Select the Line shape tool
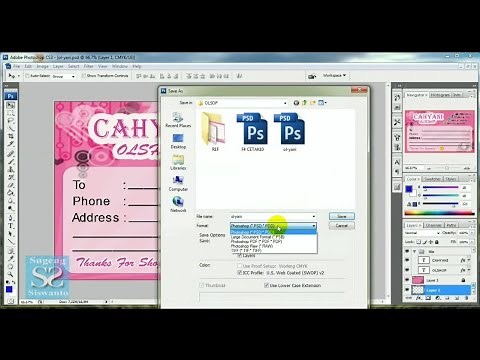Screen dimensions: 480x360 (10, 241)
